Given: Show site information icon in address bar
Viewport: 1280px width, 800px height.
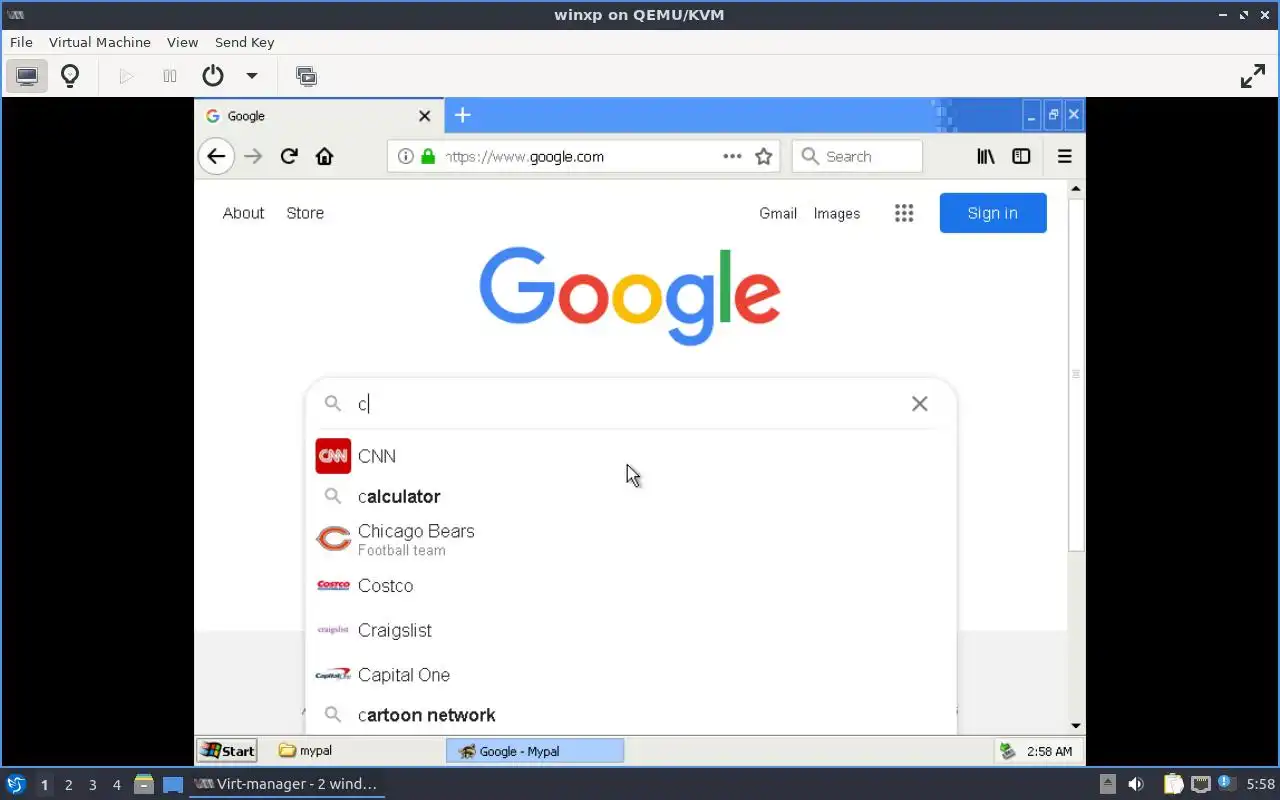Looking at the screenshot, I should (405, 156).
